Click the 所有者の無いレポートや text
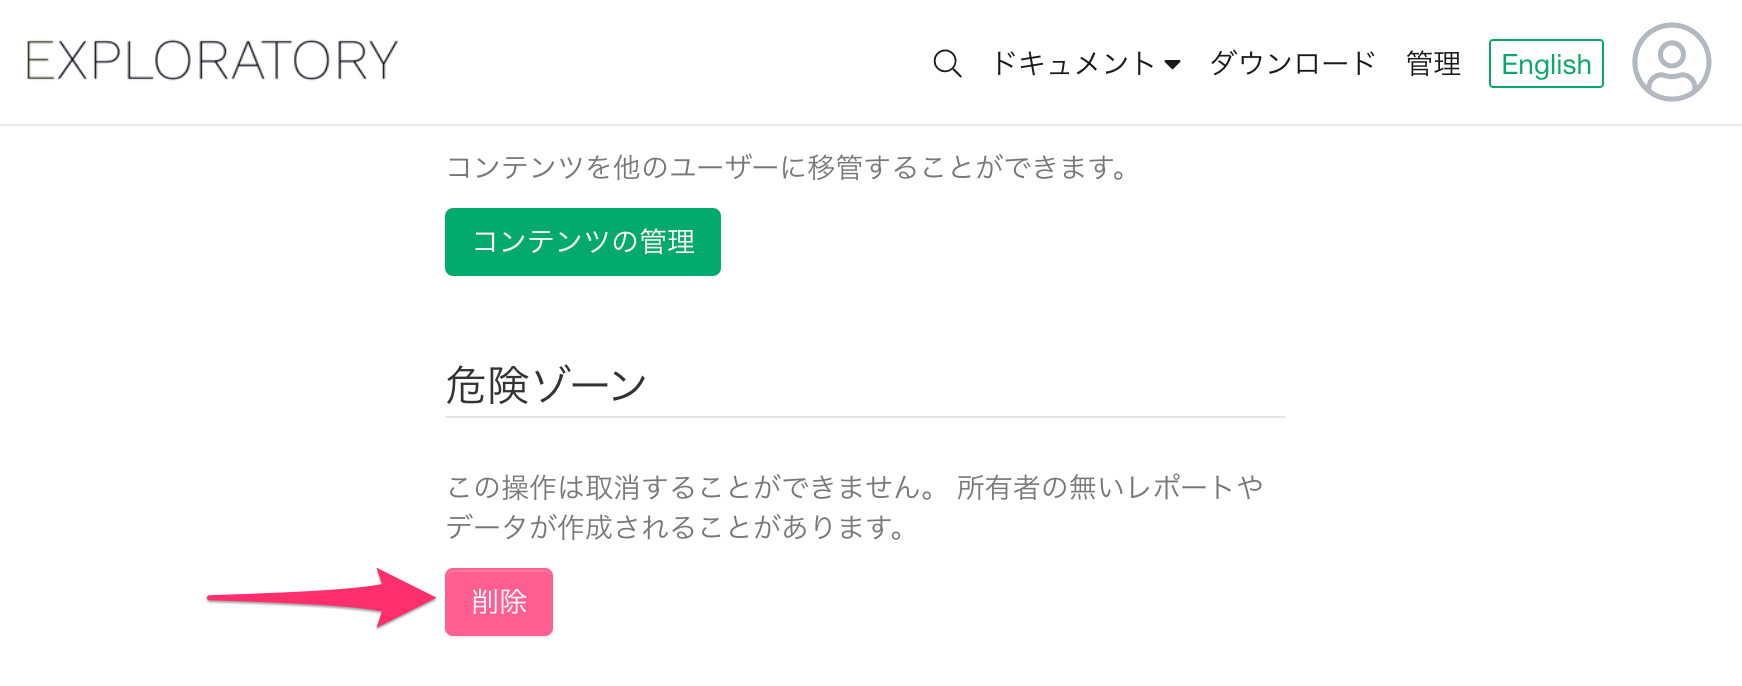 tap(1110, 488)
